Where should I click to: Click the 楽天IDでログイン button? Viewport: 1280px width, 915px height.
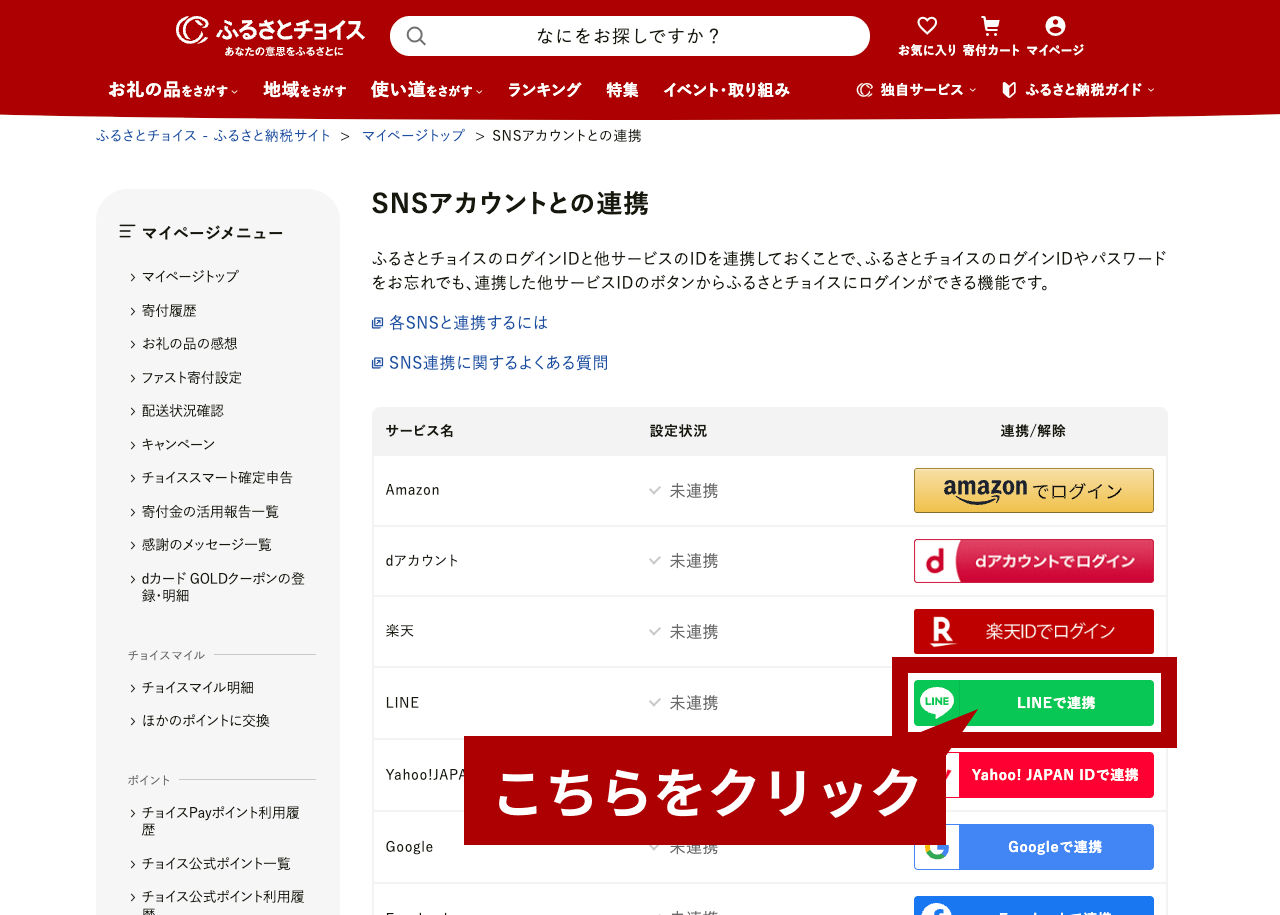pyautogui.click(x=1034, y=631)
